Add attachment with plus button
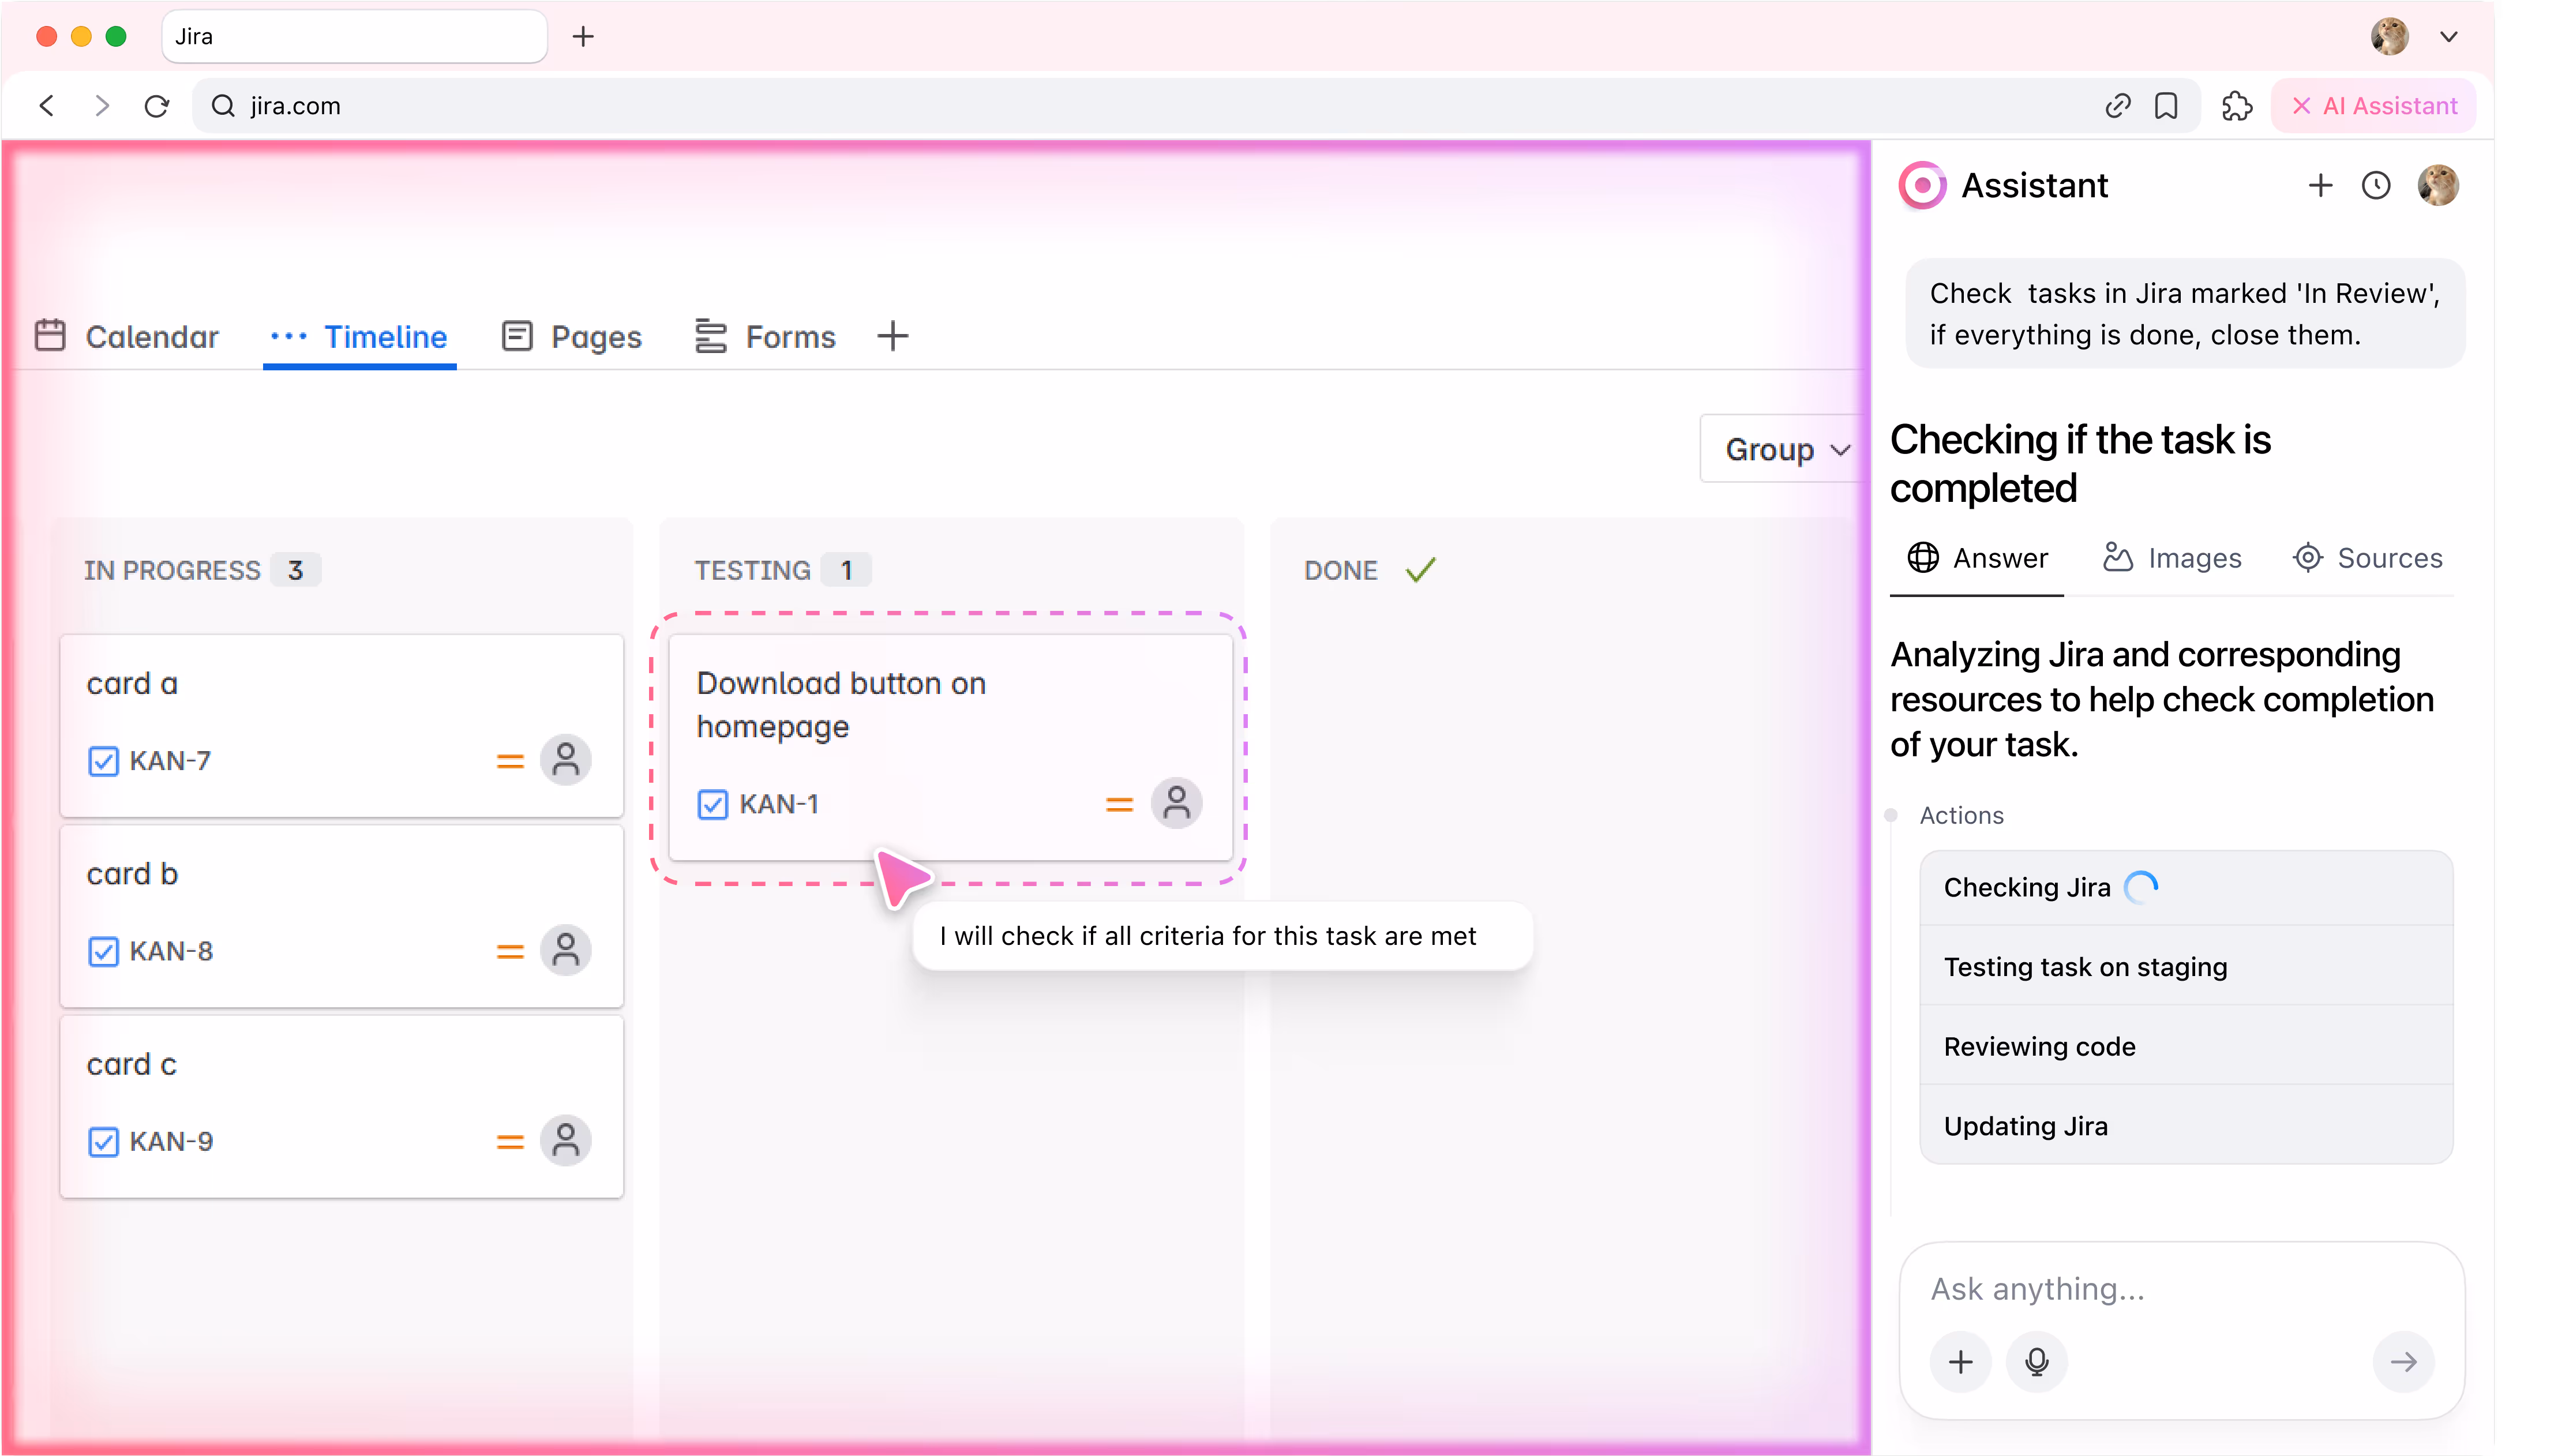This screenshot has height=1456, width=2554. tap(1960, 1362)
